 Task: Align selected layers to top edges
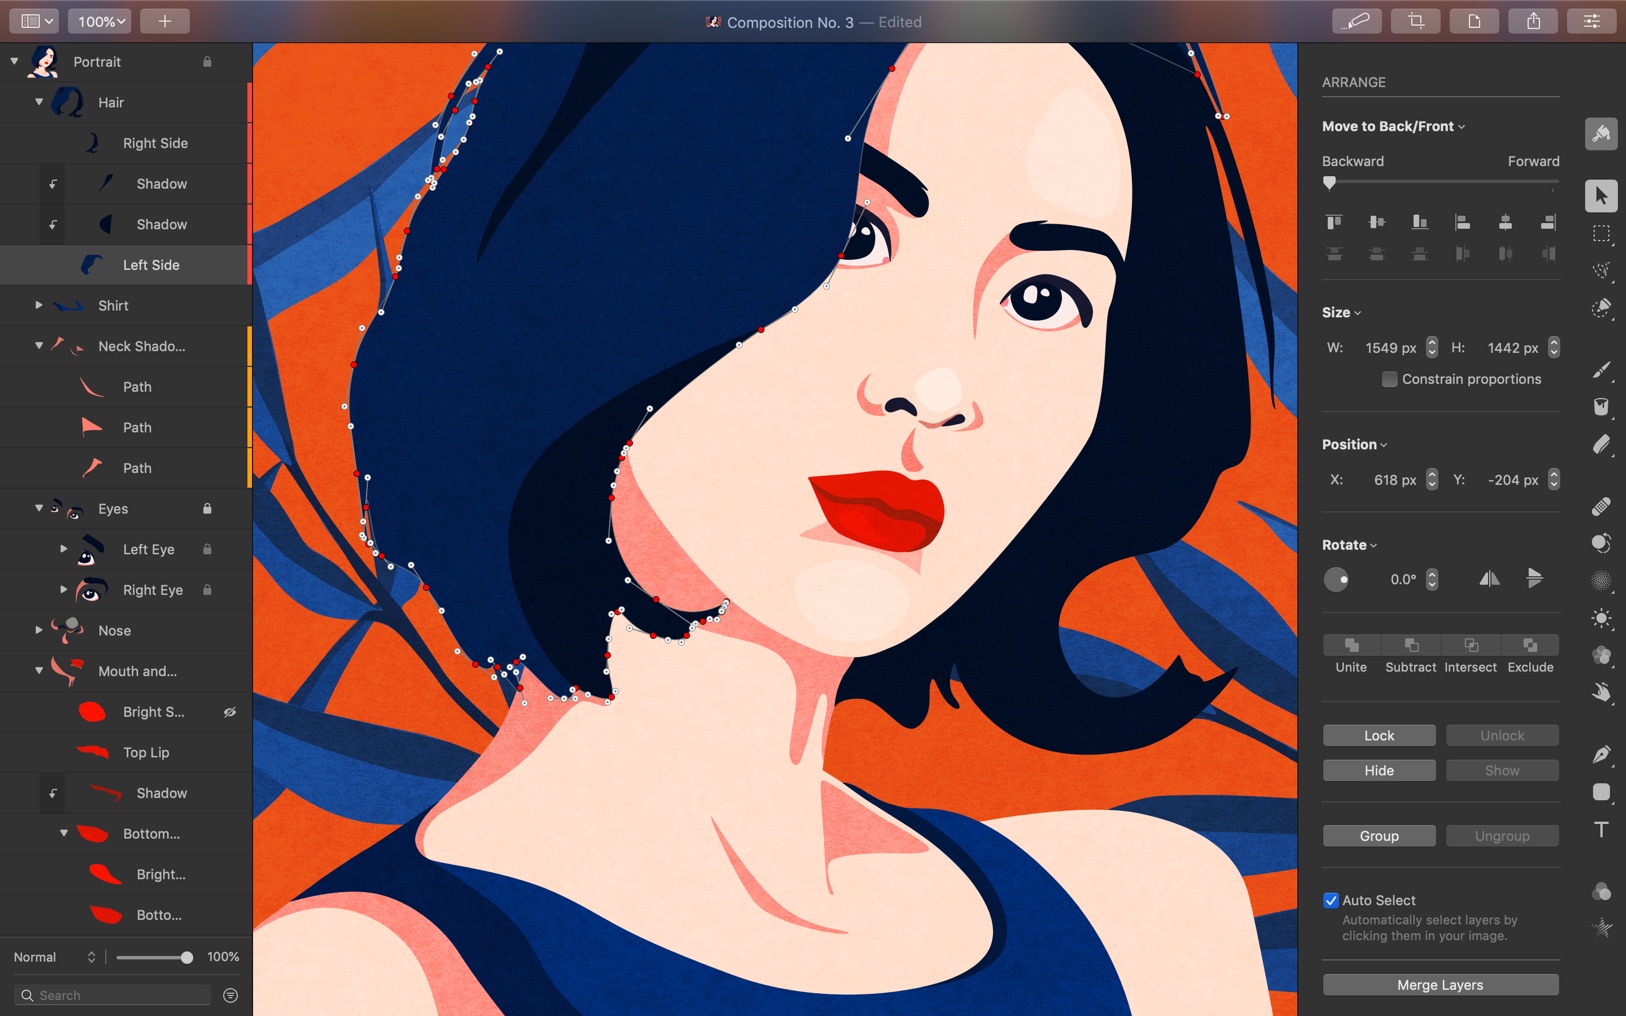coord(1334,222)
